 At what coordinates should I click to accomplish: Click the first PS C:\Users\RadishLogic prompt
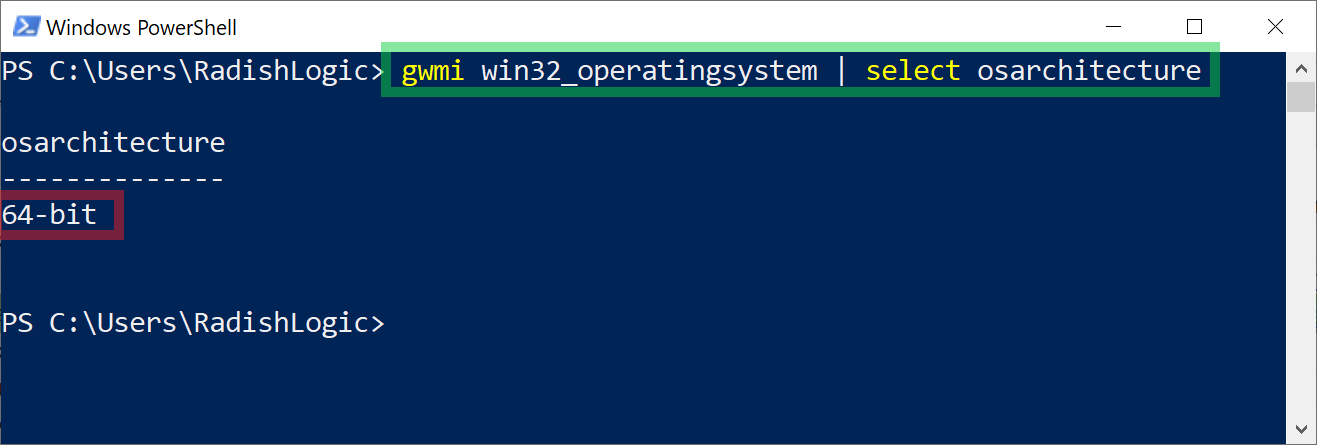pyautogui.click(x=192, y=72)
